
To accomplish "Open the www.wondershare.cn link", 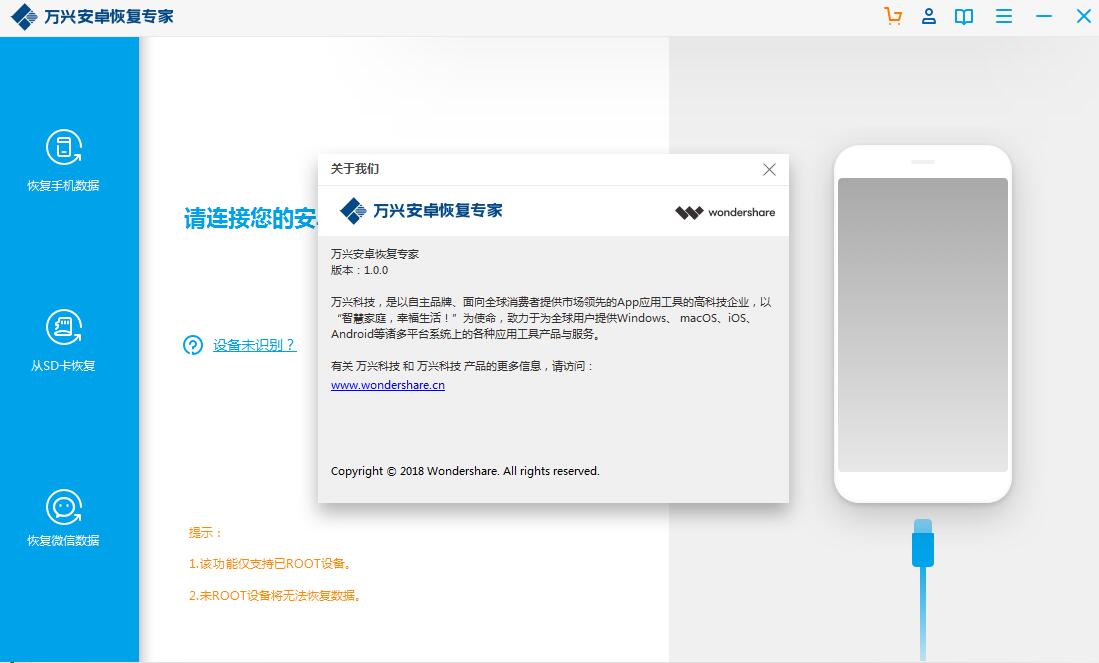I will tap(388, 385).
